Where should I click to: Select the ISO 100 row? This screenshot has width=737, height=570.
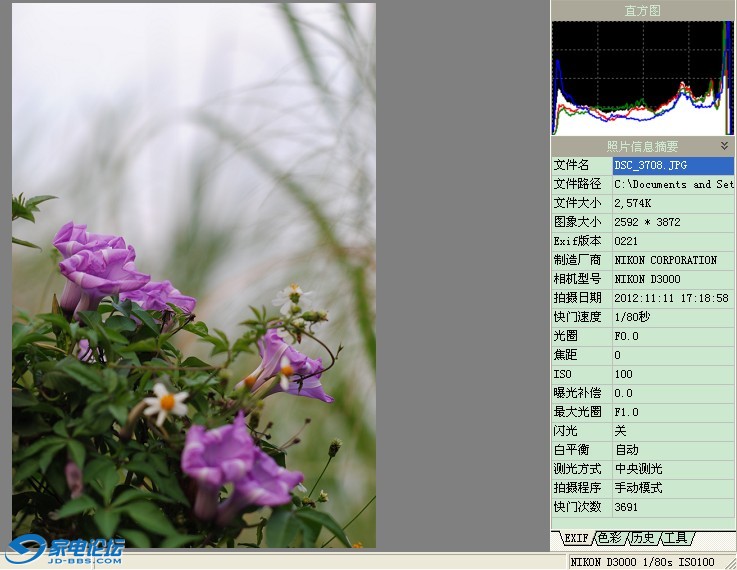point(642,374)
